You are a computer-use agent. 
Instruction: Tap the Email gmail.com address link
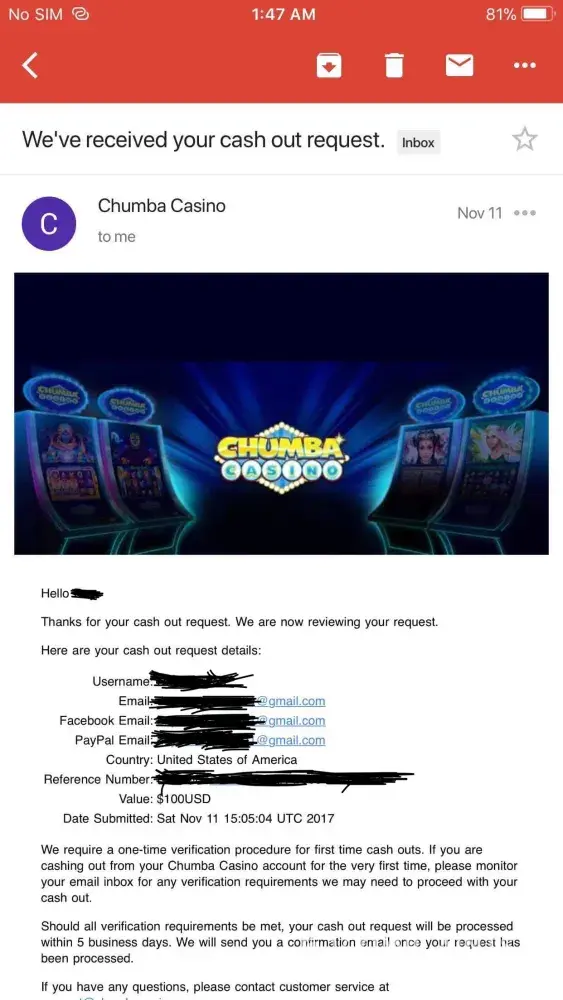coord(291,702)
